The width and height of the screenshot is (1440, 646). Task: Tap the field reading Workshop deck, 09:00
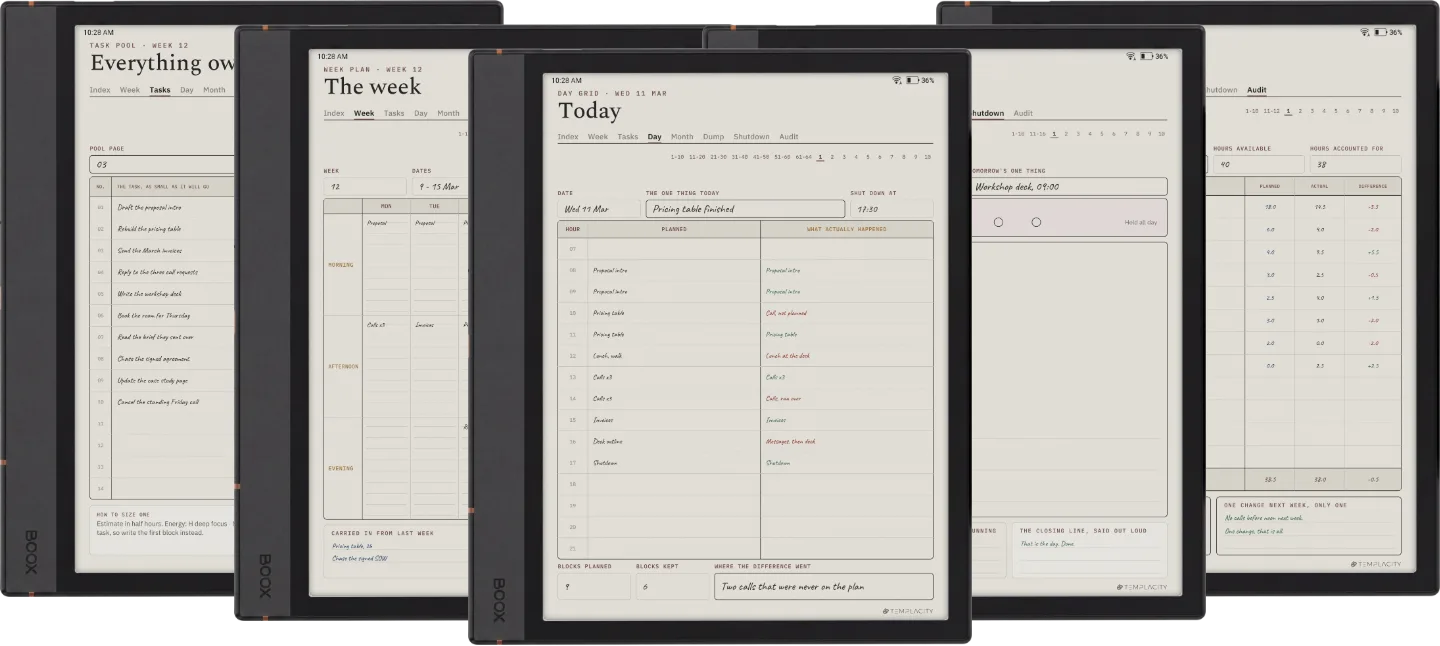tap(1069, 186)
